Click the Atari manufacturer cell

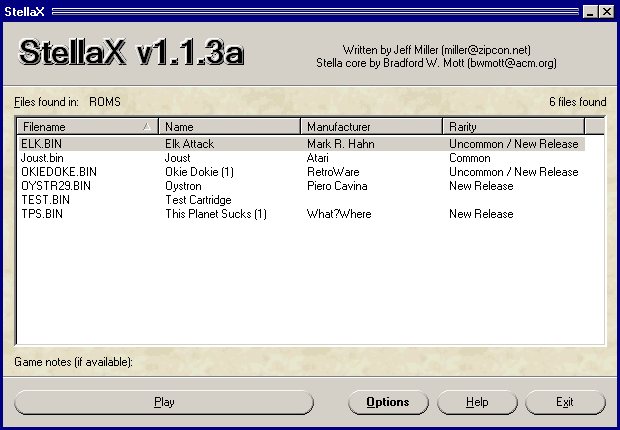point(320,158)
